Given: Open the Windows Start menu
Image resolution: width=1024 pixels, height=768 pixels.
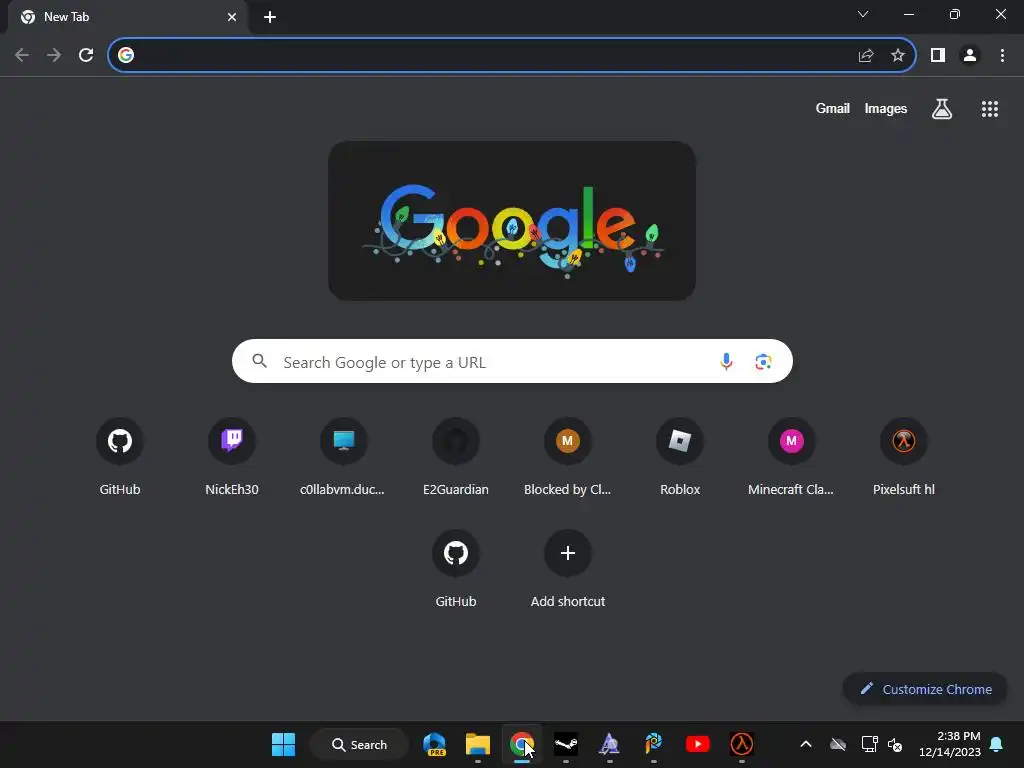Looking at the screenshot, I should (x=283, y=744).
